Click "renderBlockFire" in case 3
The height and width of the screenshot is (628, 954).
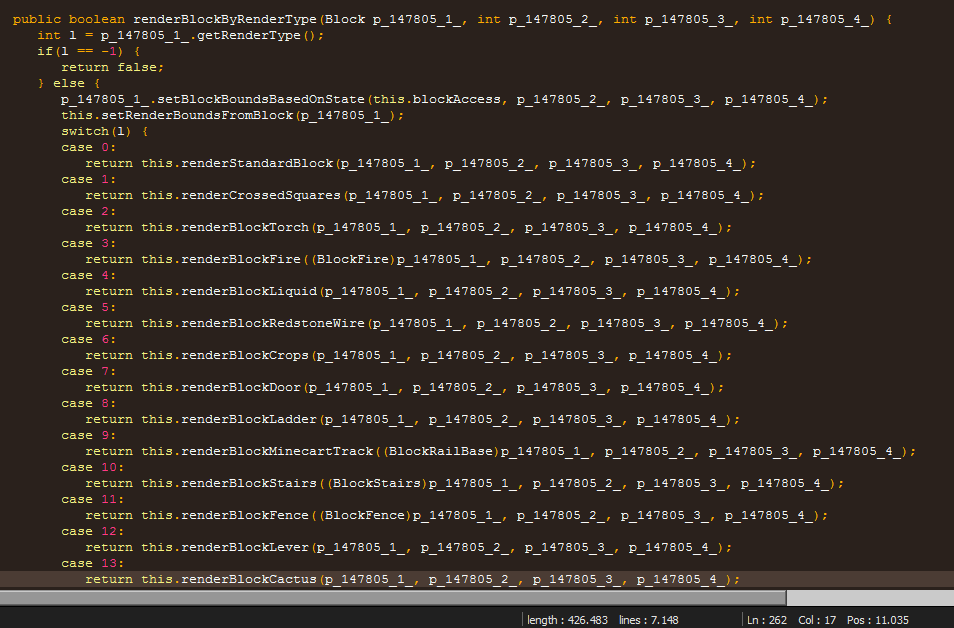point(241,259)
